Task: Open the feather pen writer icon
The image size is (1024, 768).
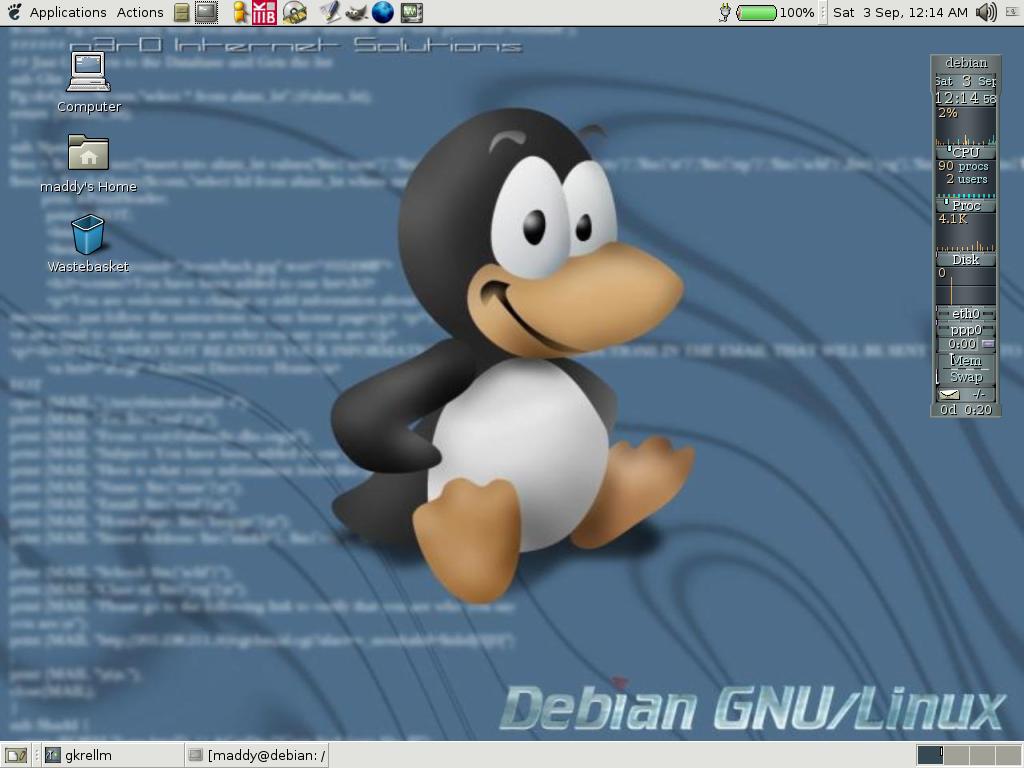Action: coord(329,12)
